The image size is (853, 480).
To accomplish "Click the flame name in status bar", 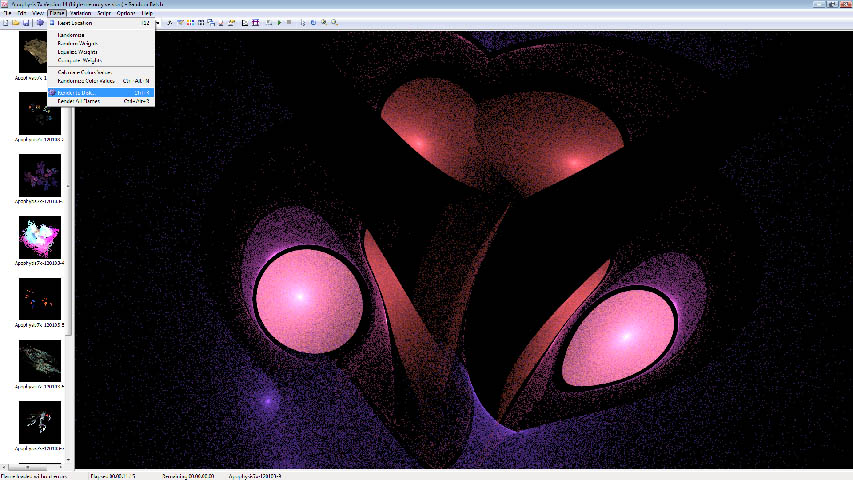I will (255, 476).
